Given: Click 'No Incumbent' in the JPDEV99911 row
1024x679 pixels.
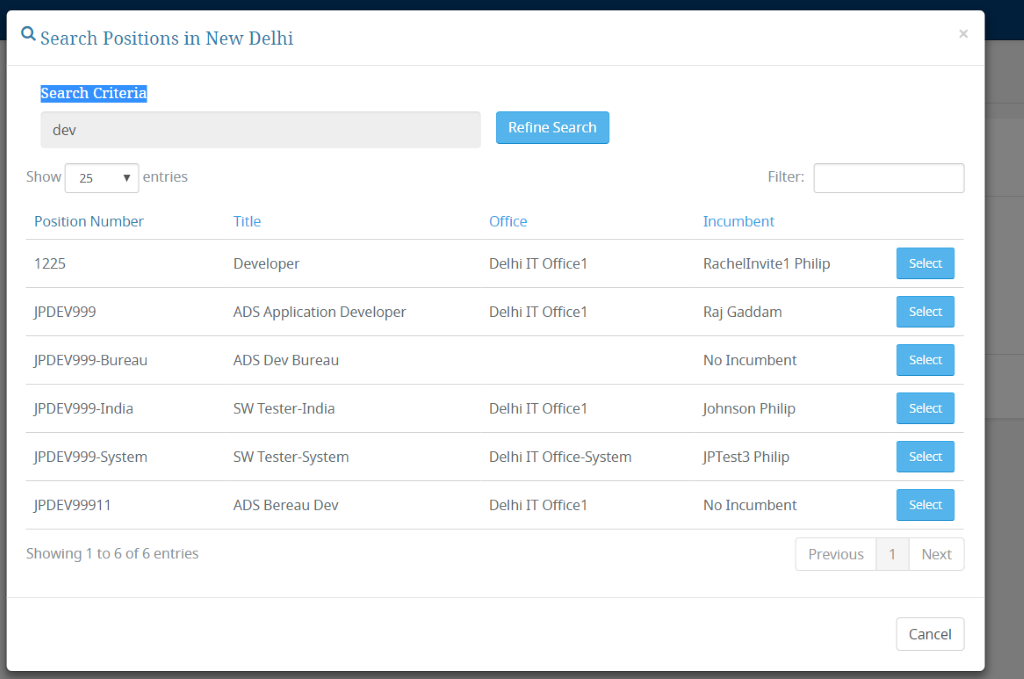Looking at the screenshot, I should tap(750, 505).
